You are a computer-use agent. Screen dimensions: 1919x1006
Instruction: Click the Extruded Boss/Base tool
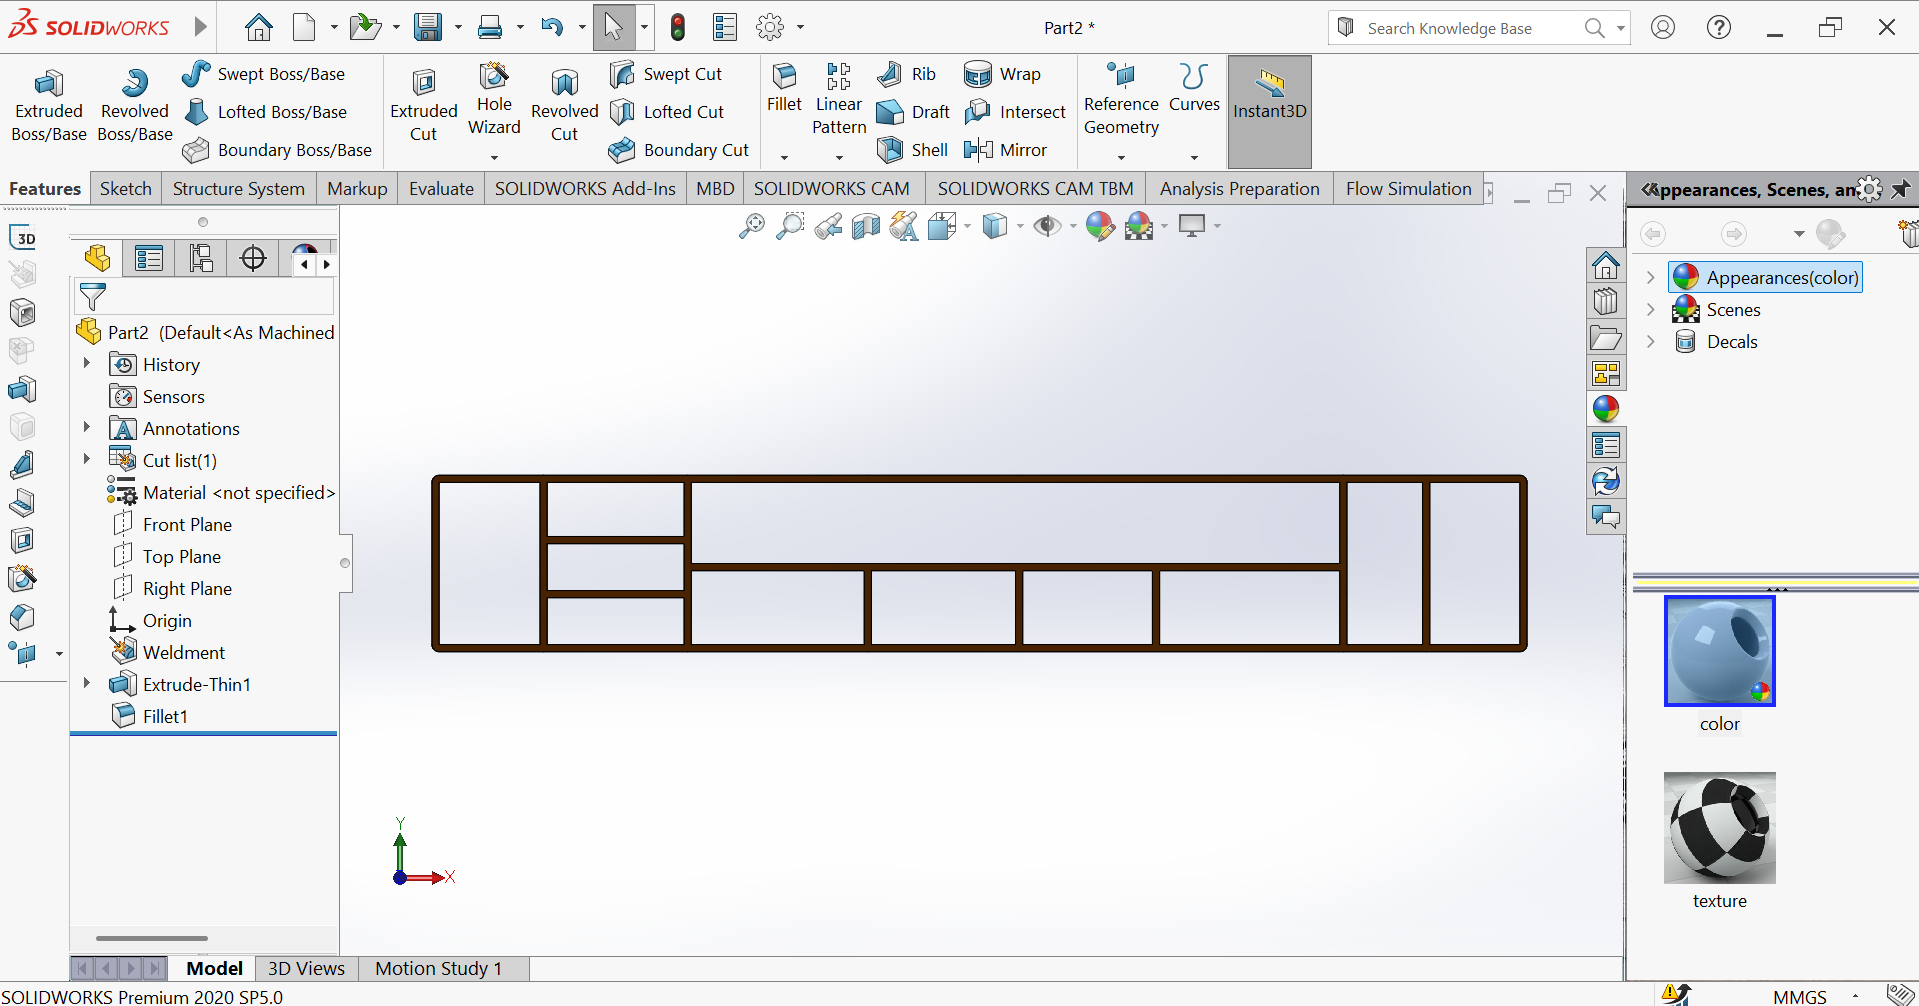point(48,106)
